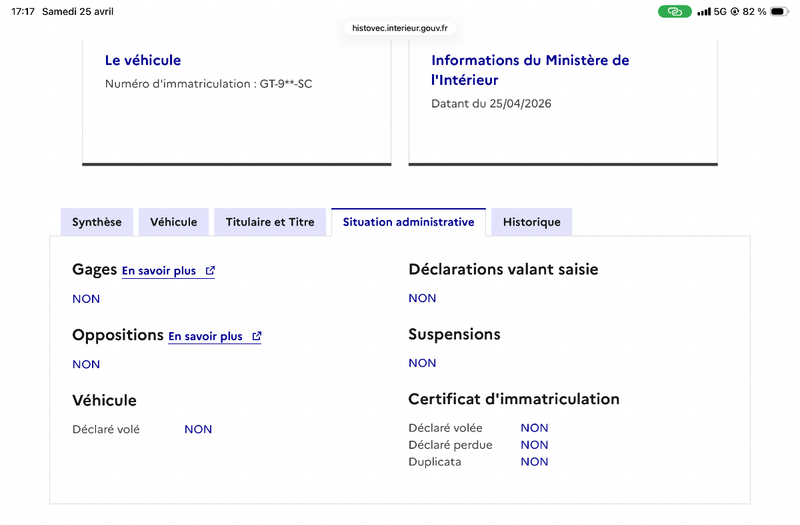Open external link icon beside Oppositions
This screenshot has height=525, width=800.
click(x=257, y=337)
